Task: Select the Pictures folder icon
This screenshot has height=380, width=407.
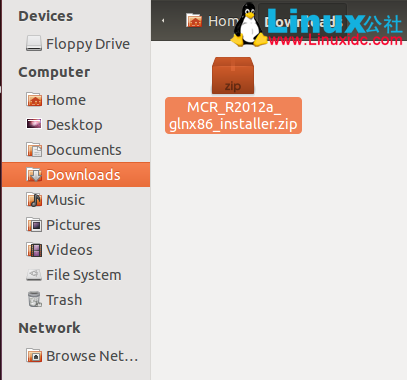Action: (x=34, y=225)
